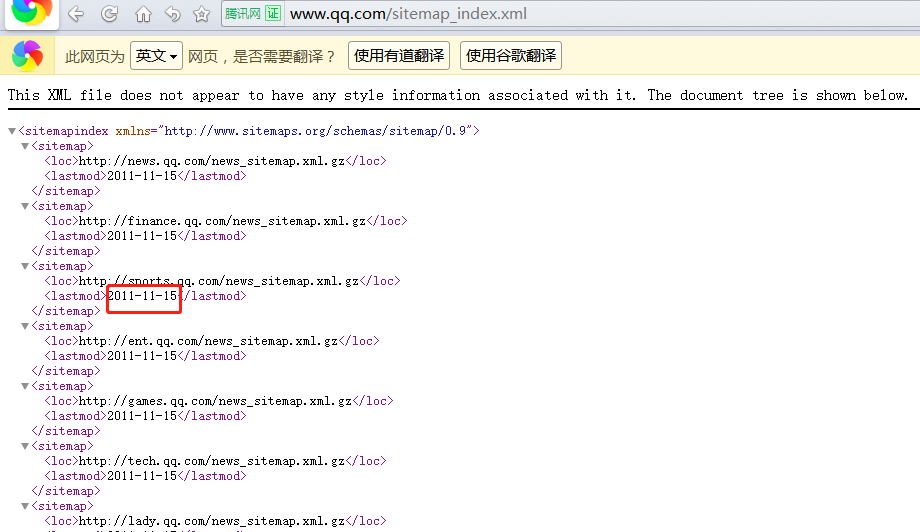Click the tech.qq.com sitemap URL text

(211, 461)
